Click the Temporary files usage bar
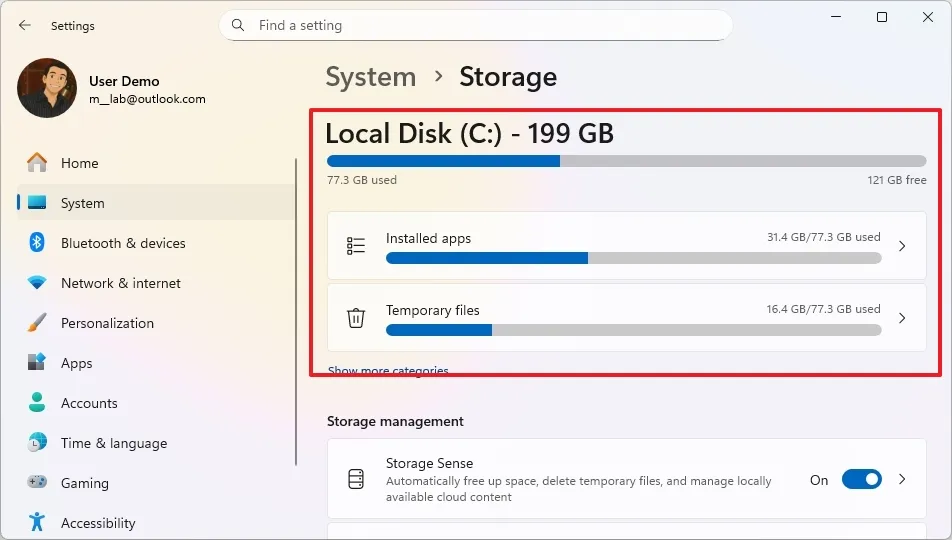The height and width of the screenshot is (540, 952). click(x=633, y=330)
